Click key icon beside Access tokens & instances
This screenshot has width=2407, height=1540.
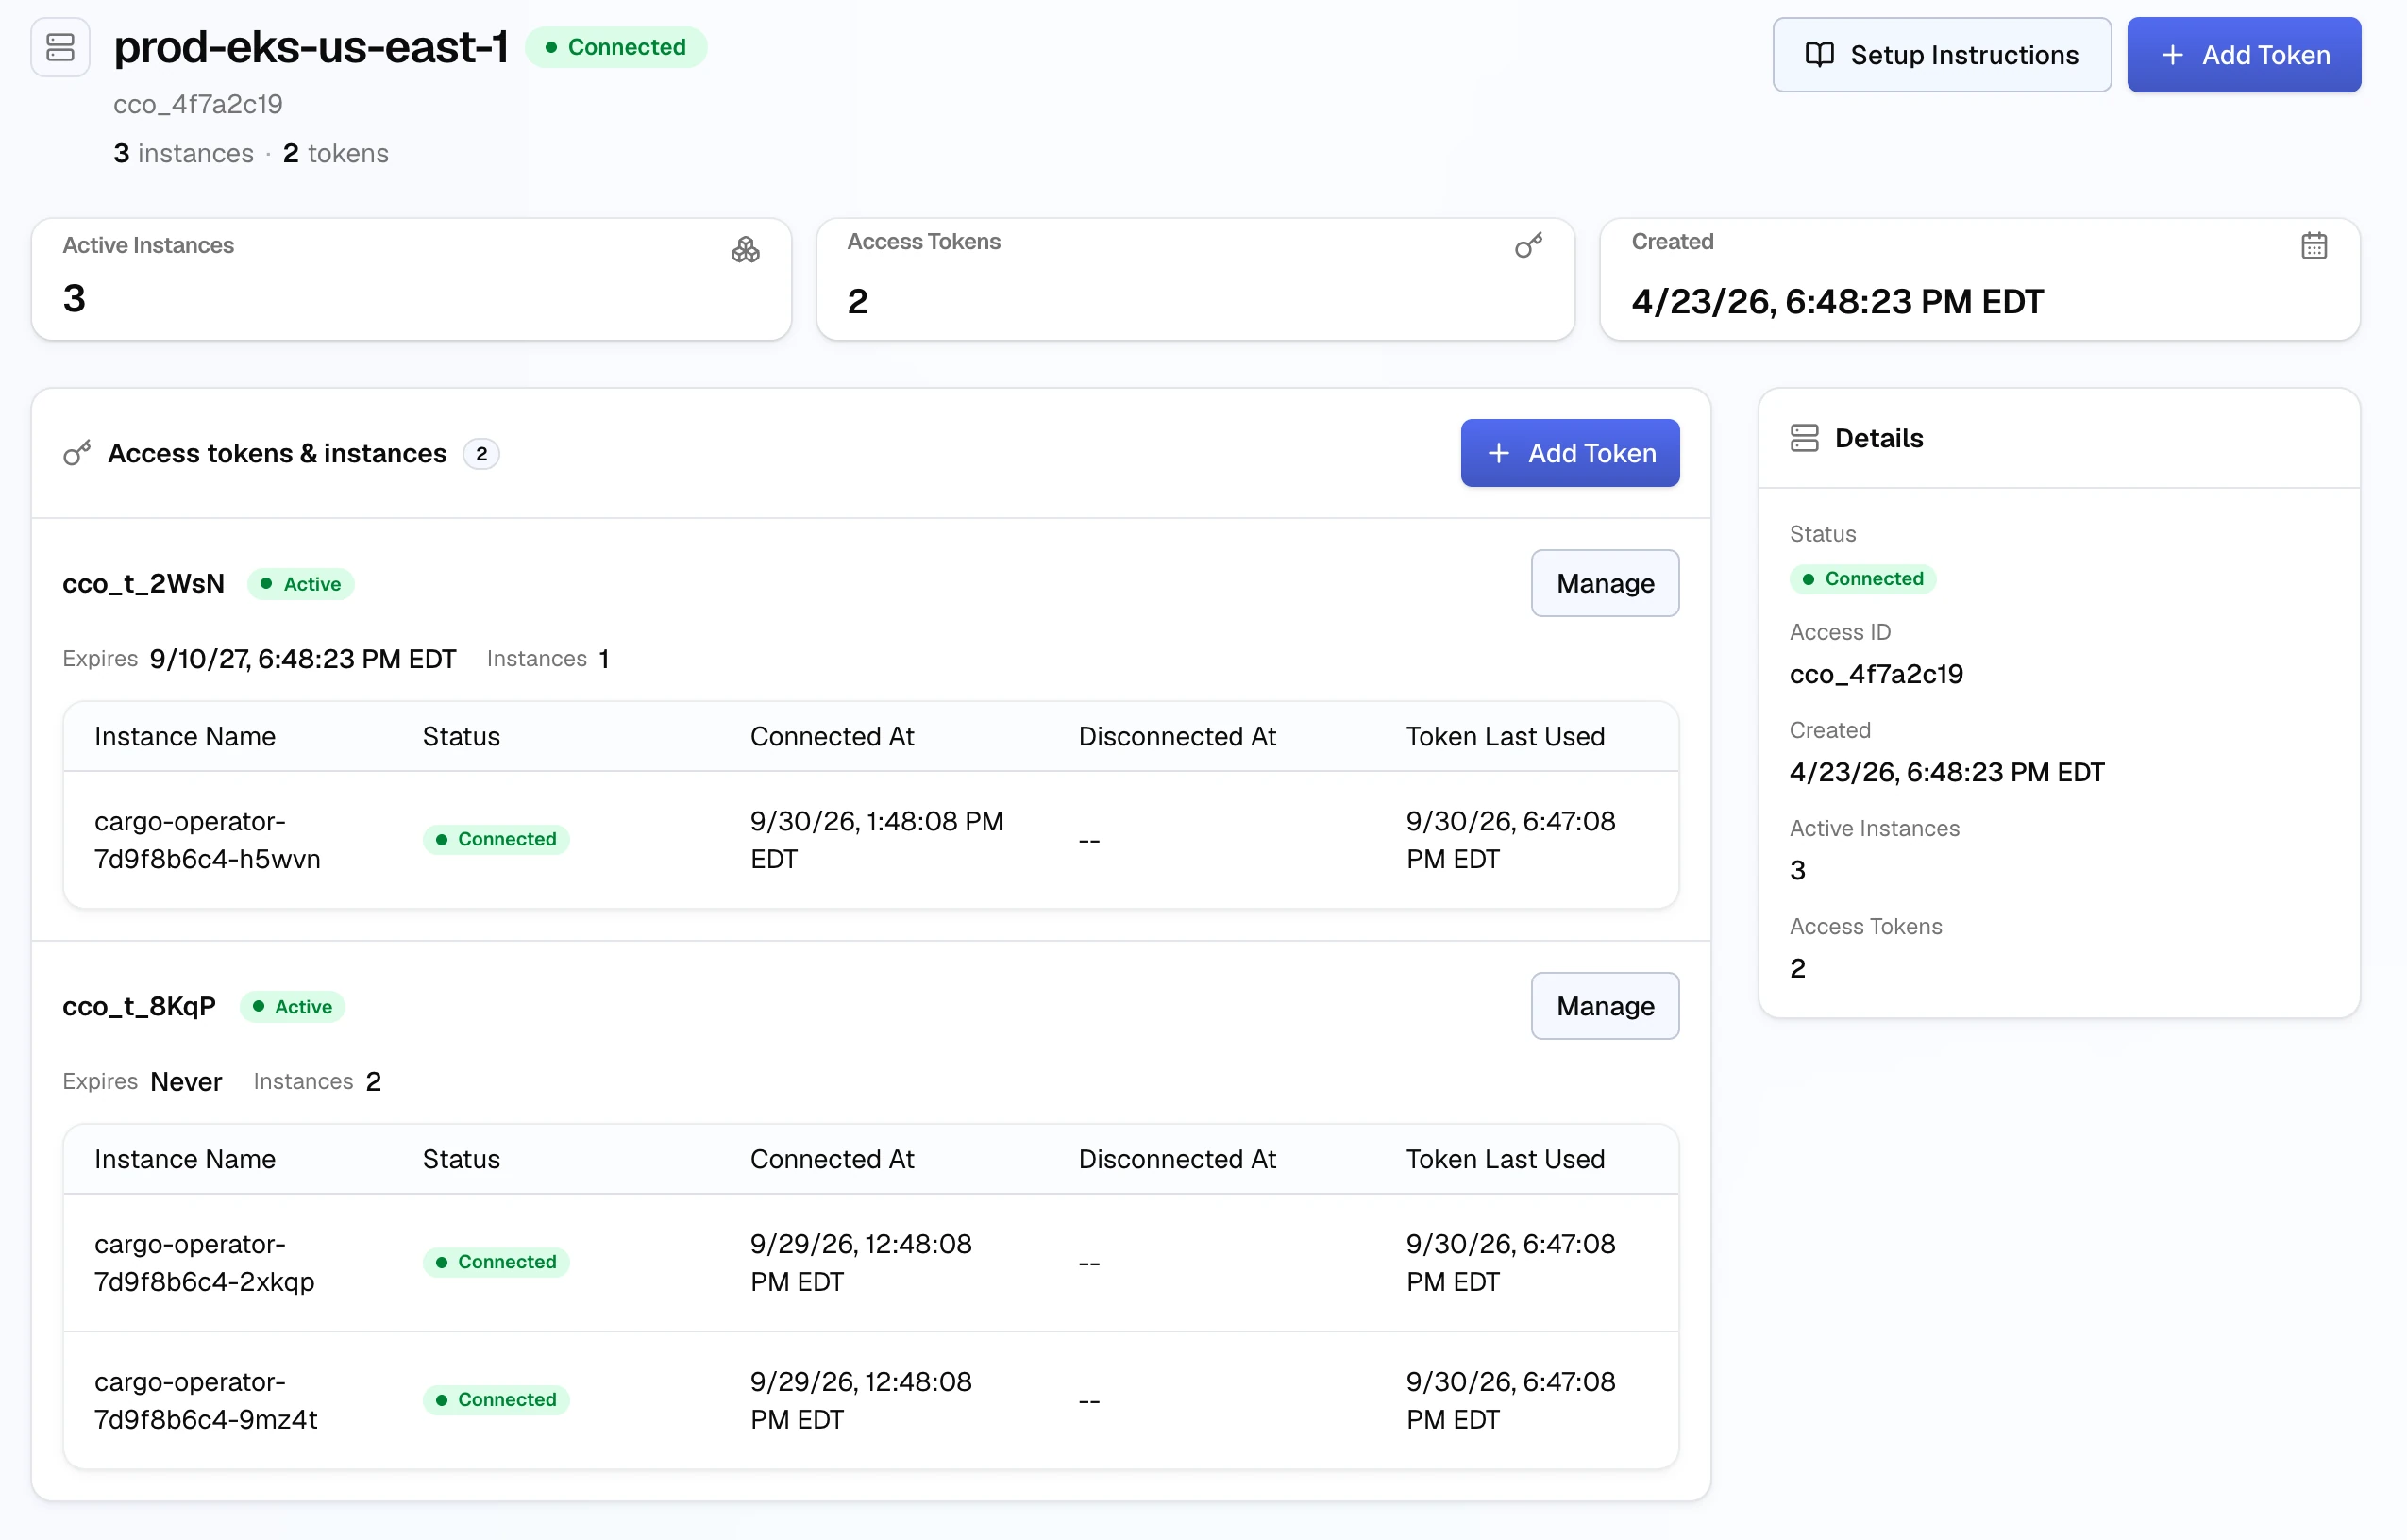click(x=77, y=453)
